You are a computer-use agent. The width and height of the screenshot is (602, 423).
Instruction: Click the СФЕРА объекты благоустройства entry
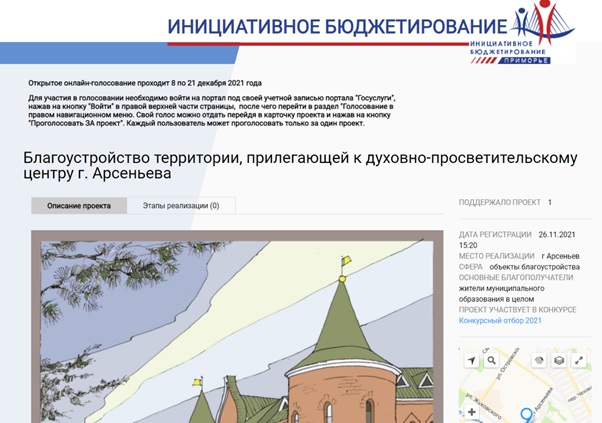click(x=519, y=267)
